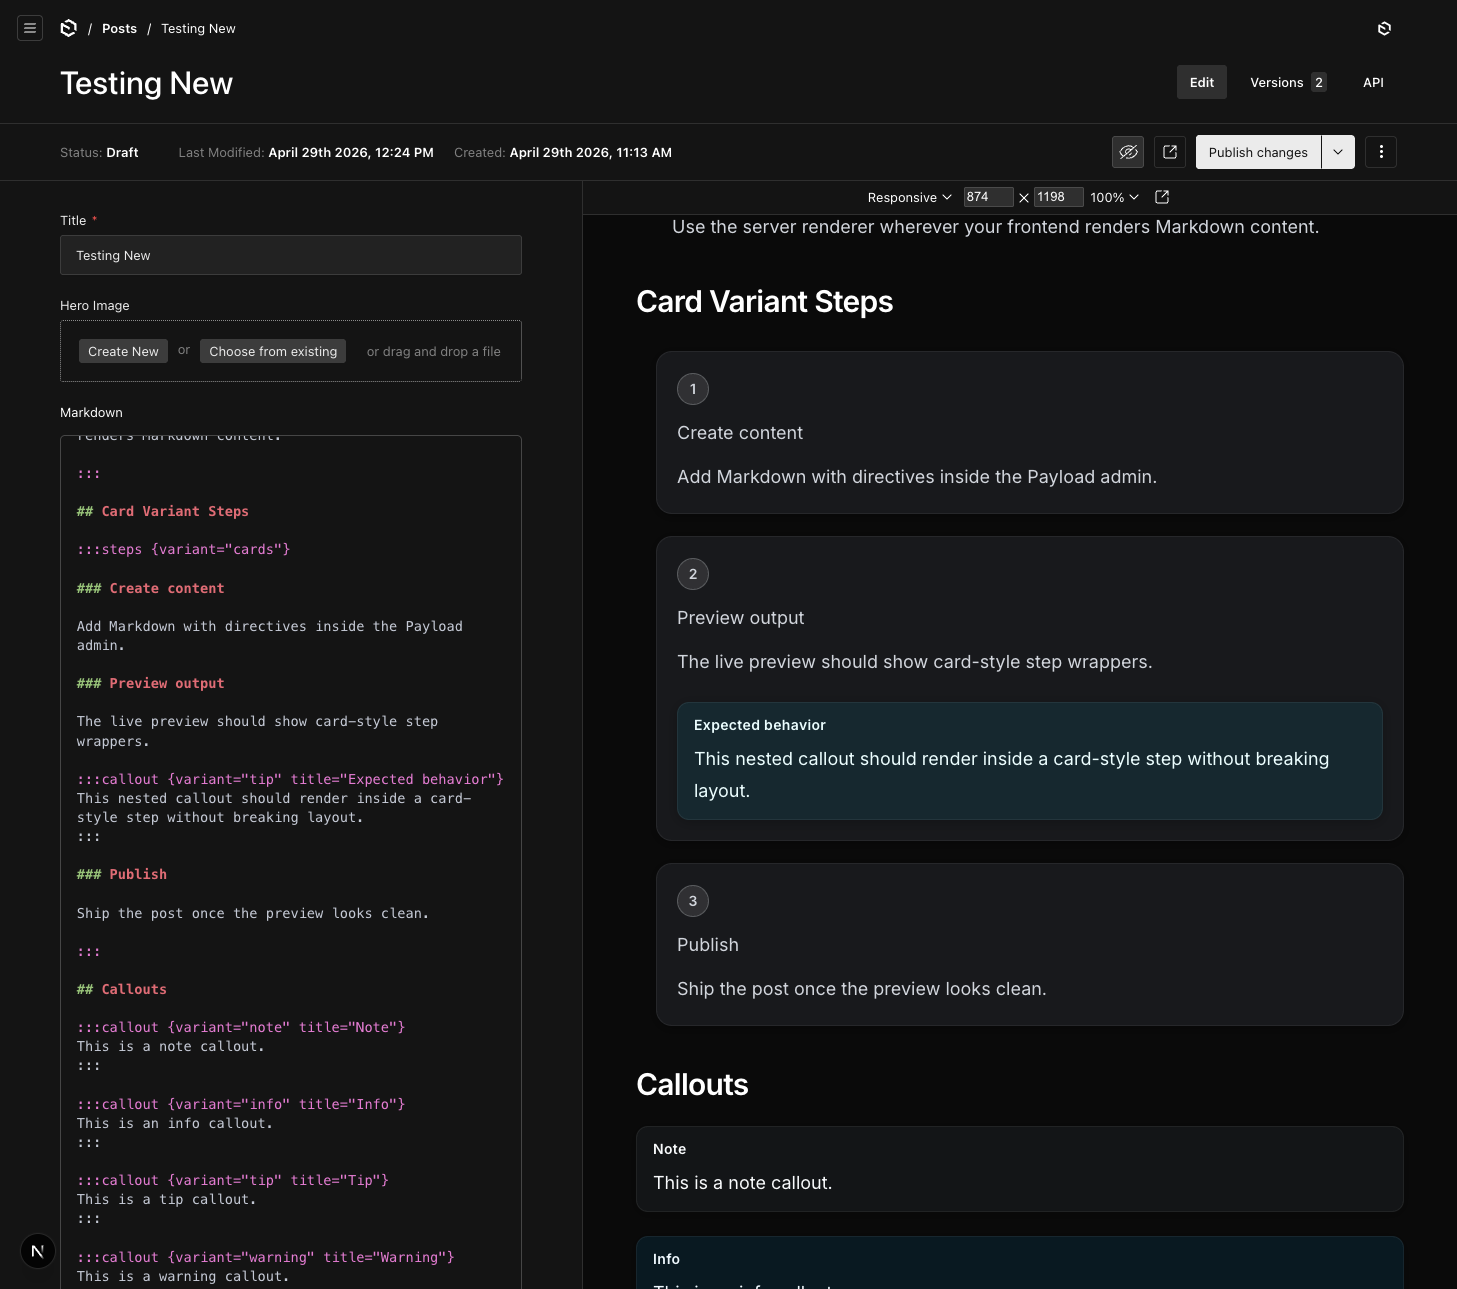Go to Posts in breadcrumb
The width and height of the screenshot is (1457, 1289).
119,28
